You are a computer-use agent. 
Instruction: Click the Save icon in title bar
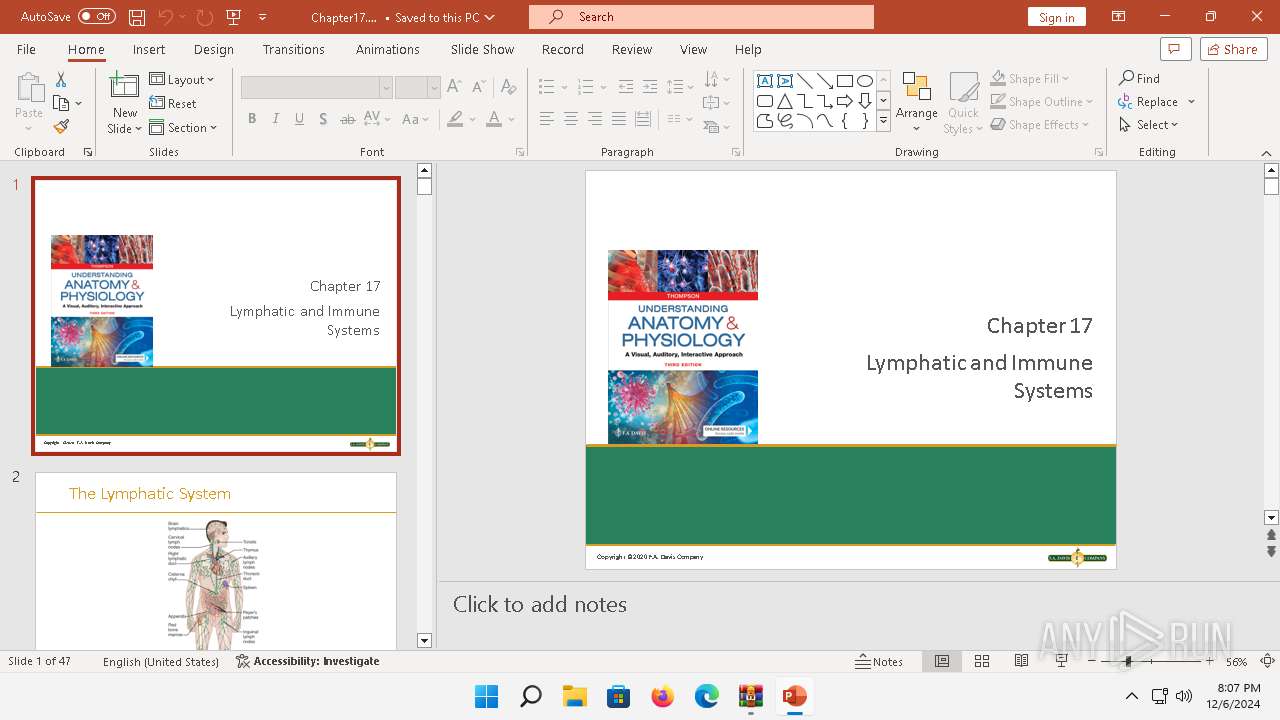pos(137,17)
